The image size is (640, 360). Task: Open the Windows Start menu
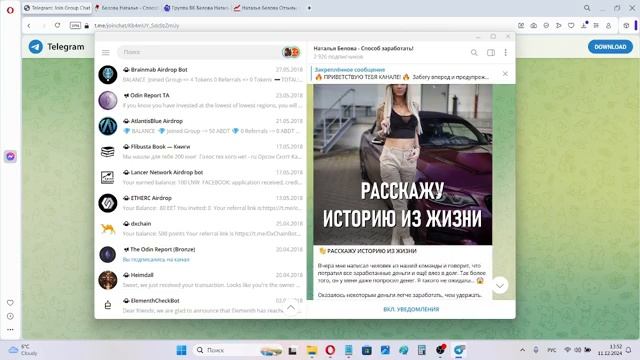tap(181, 350)
